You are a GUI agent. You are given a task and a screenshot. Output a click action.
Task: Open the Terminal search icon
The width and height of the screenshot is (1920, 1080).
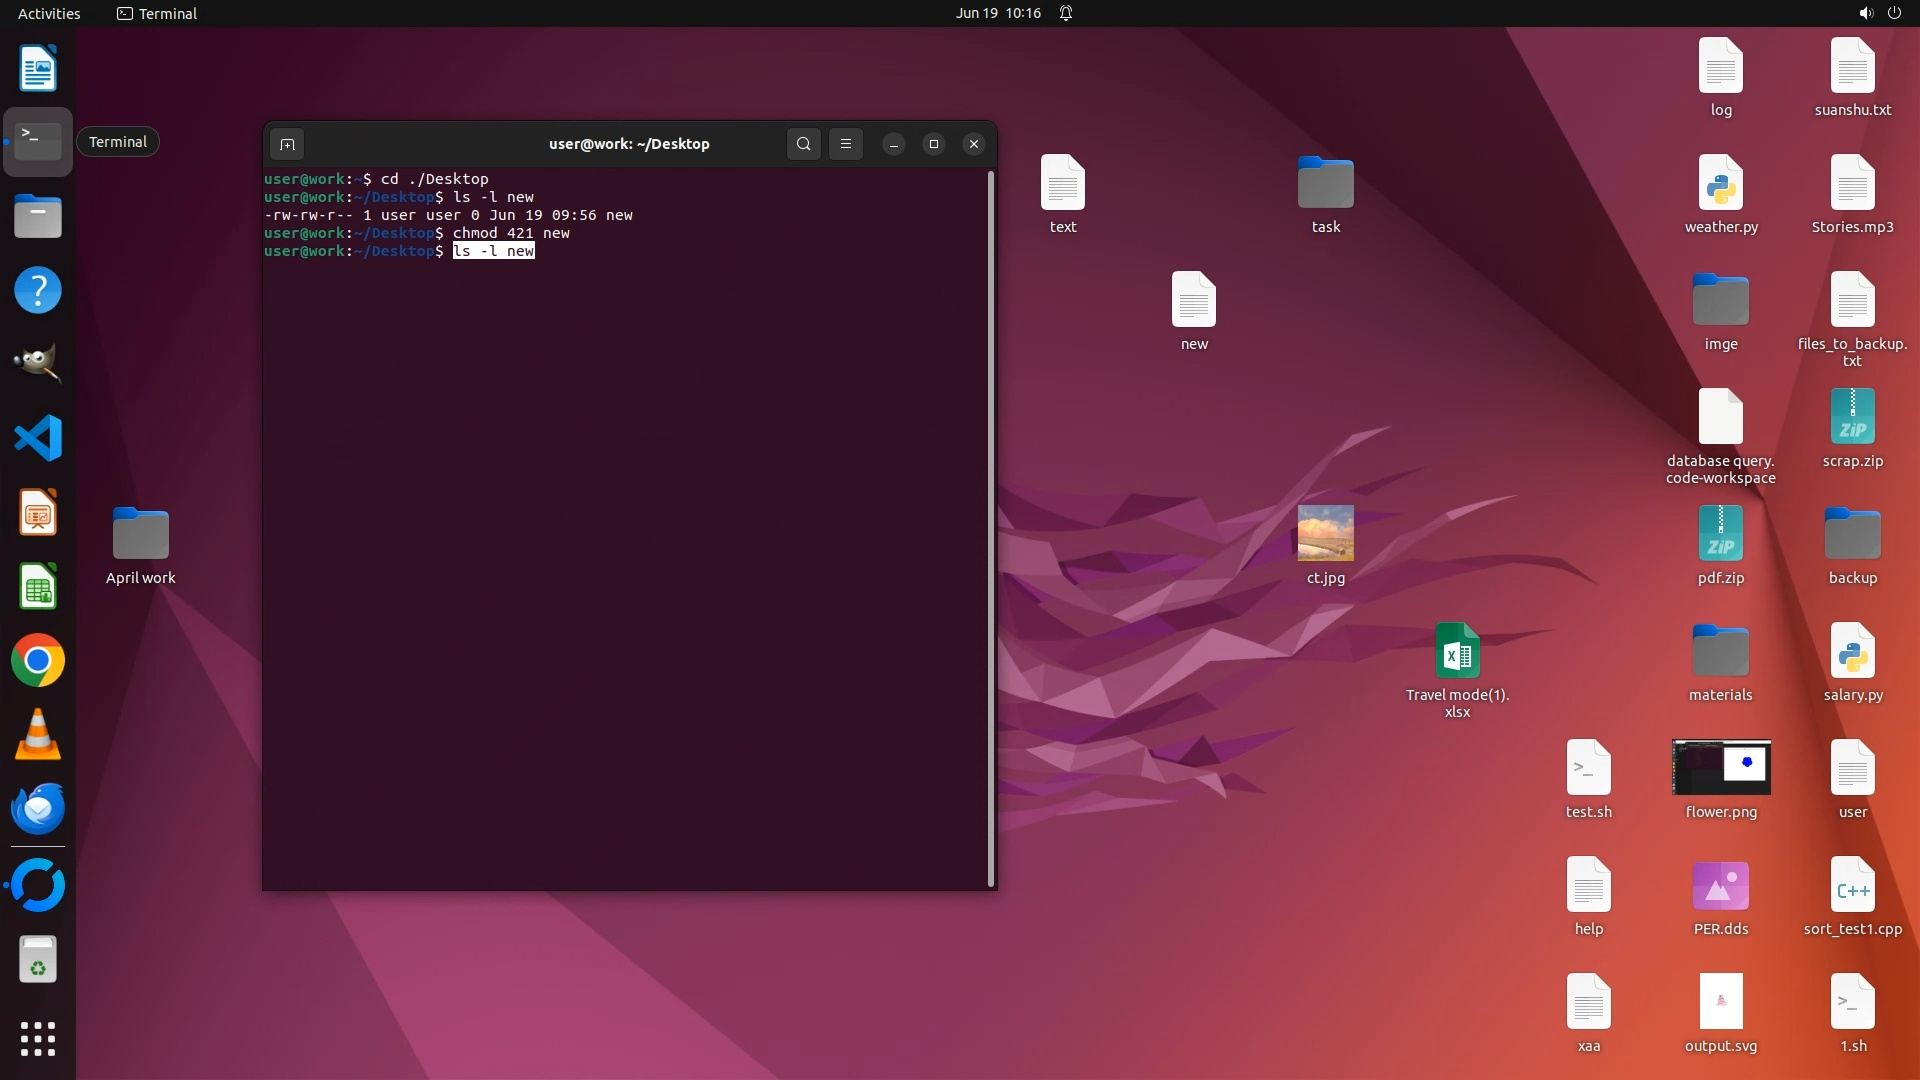click(x=803, y=144)
